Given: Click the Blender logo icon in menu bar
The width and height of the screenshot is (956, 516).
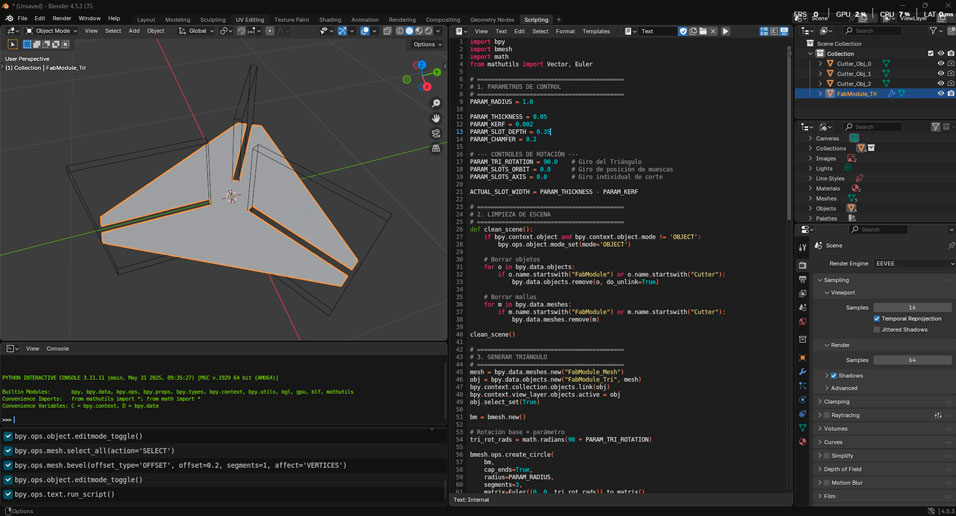Looking at the screenshot, I should tap(7, 18).
